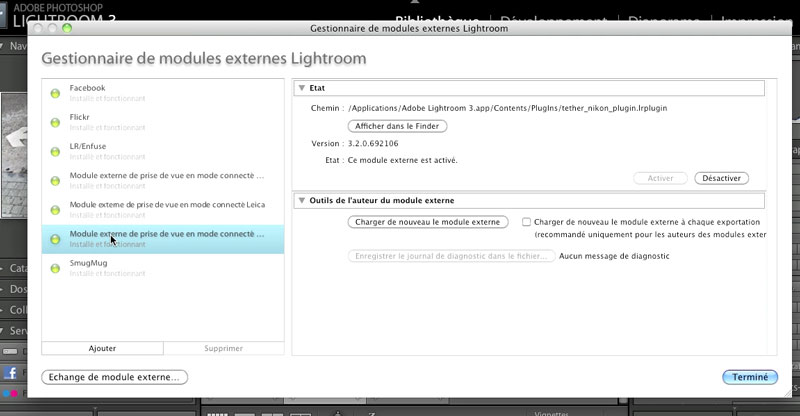Click the greyed-out Activer button
Screen dimensions: 800x416
660,178
